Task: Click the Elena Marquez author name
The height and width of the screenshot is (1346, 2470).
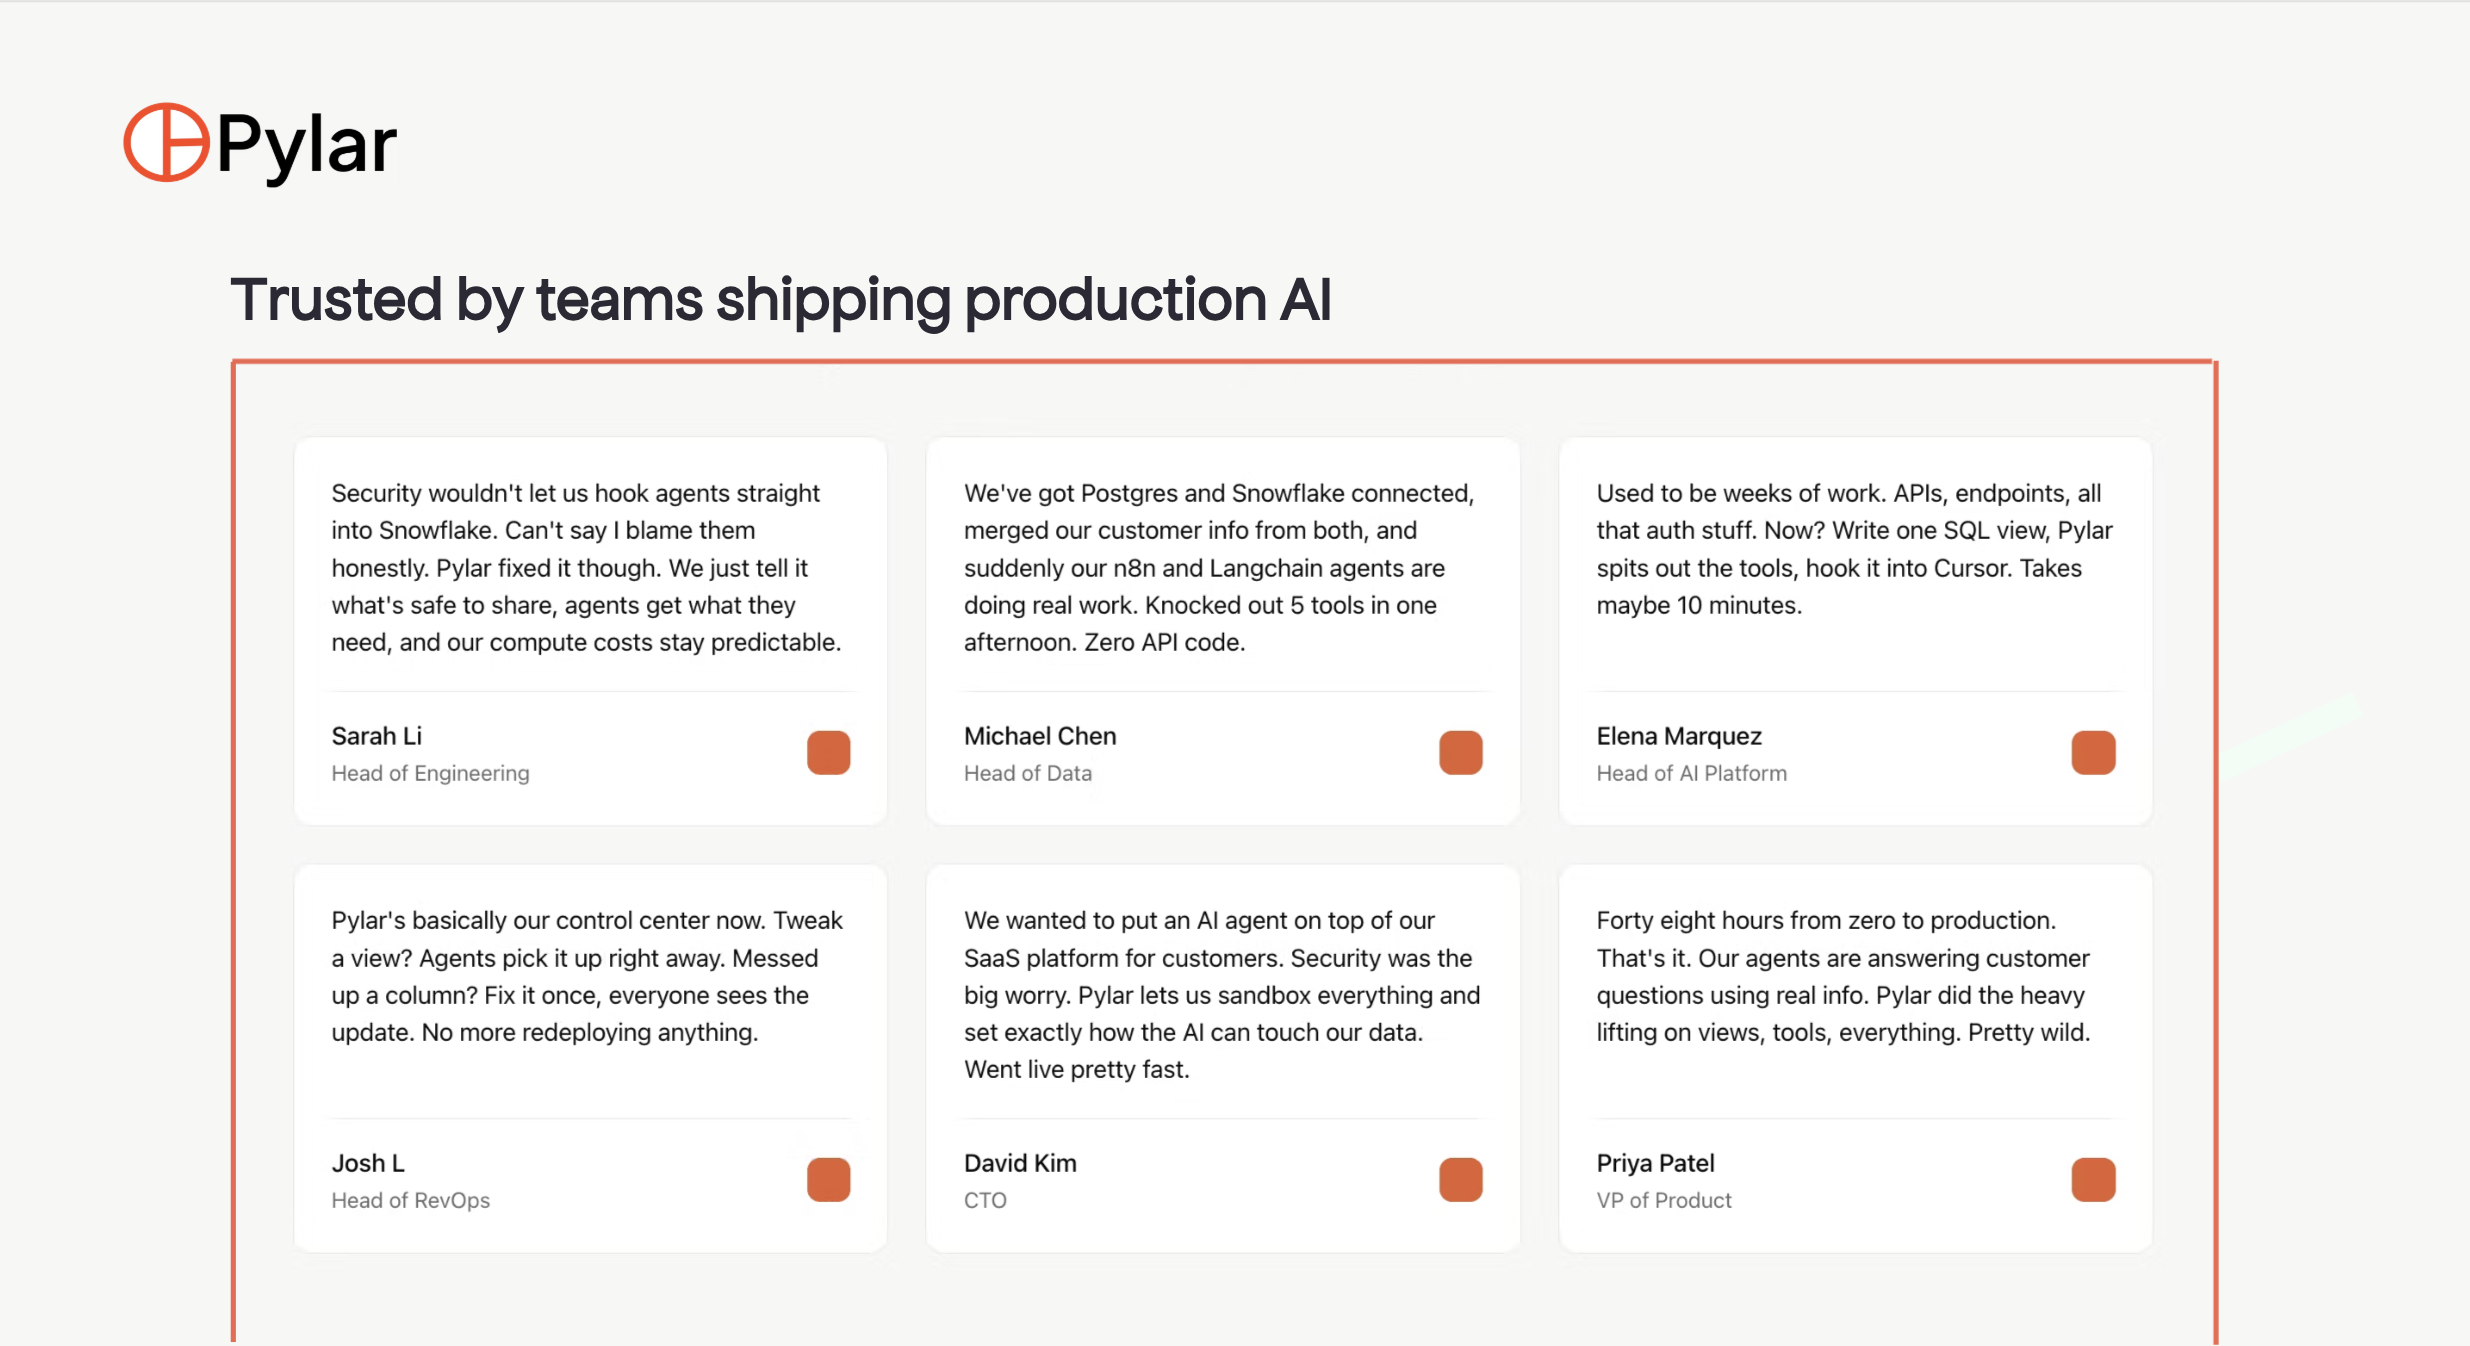Action: pos(1678,736)
